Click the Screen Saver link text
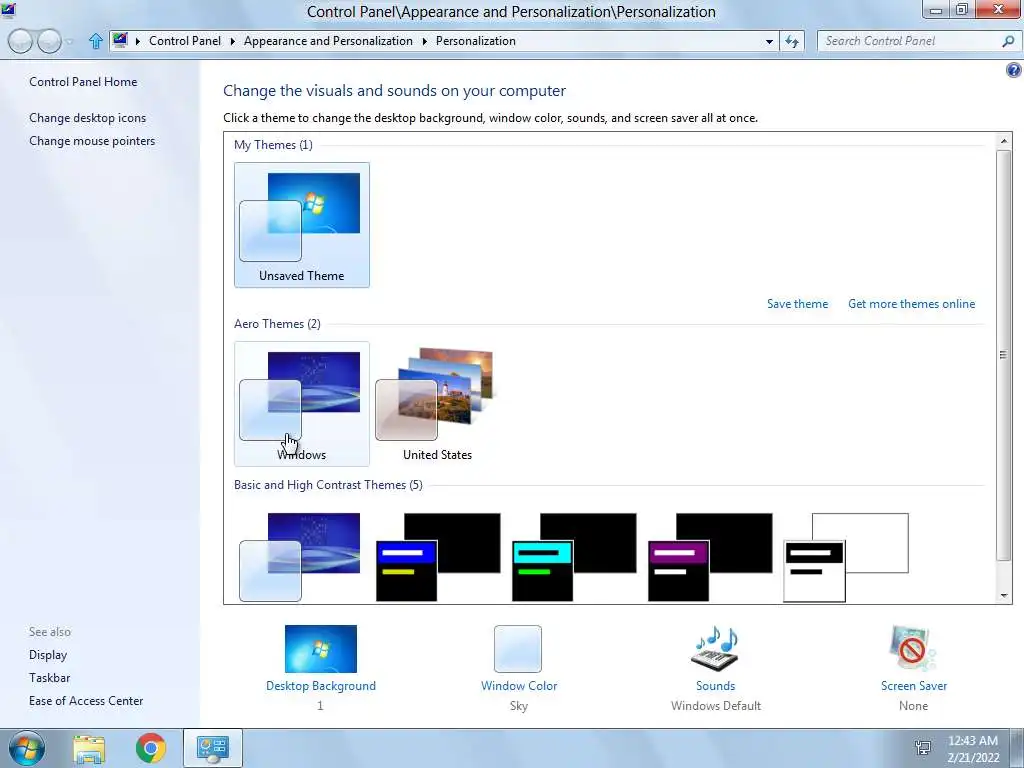The image size is (1024, 768). pyautogui.click(x=914, y=686)
